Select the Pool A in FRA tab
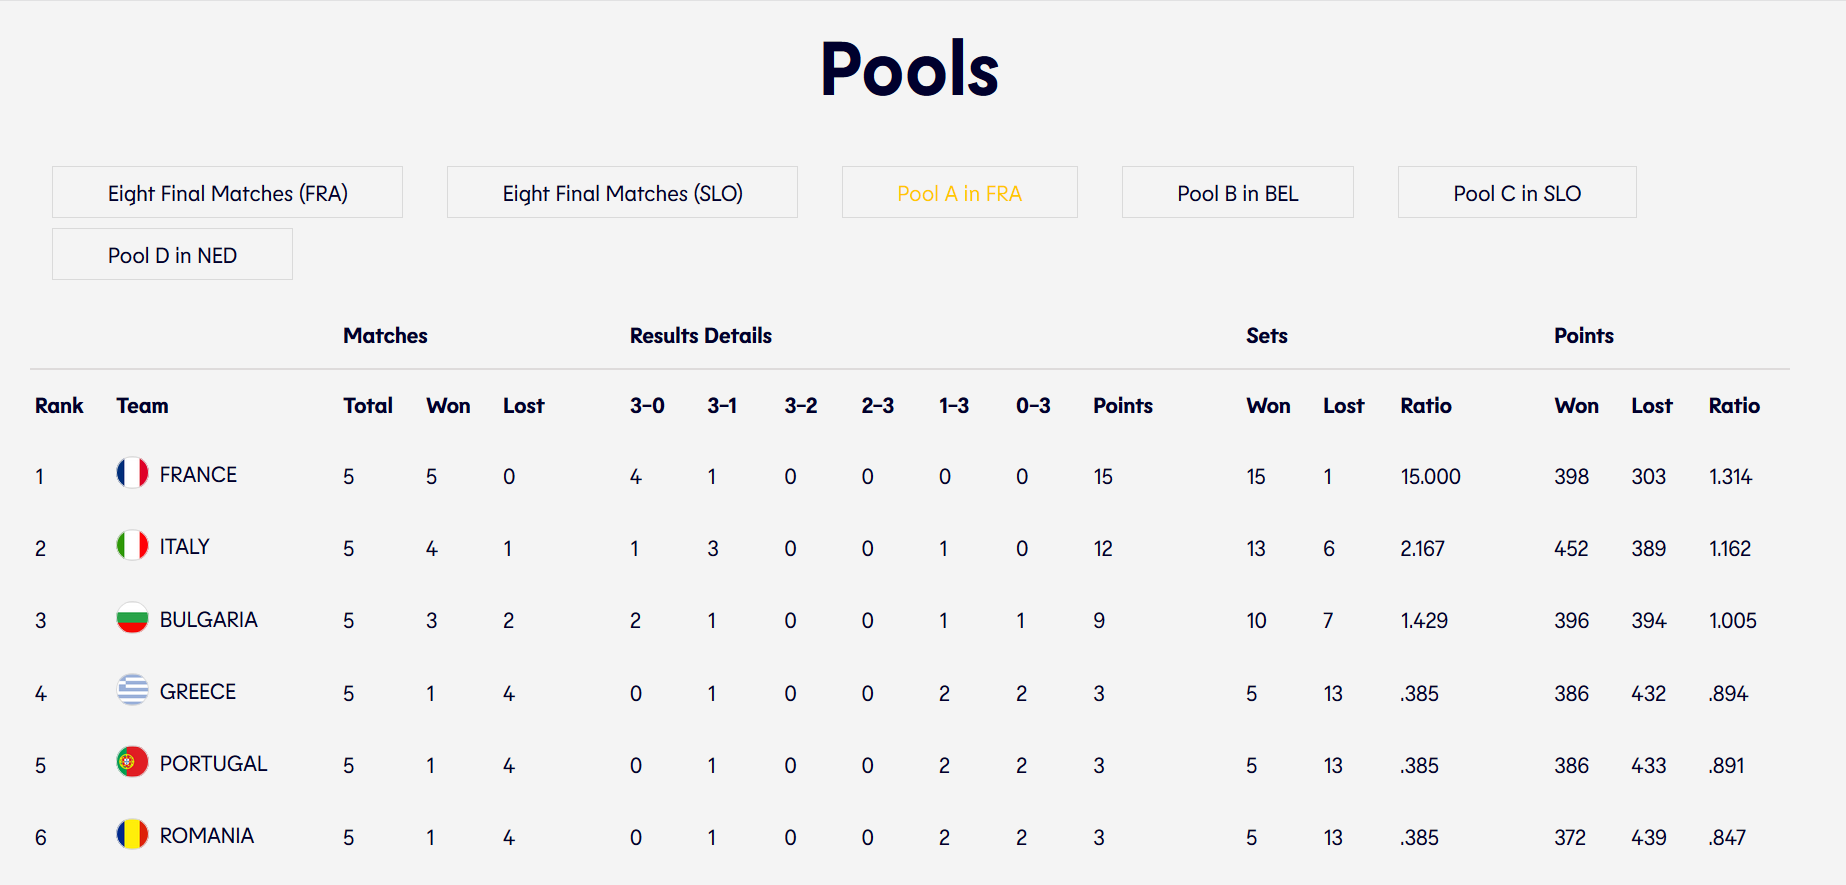Screen dimensions: 1846x885 [960, 192]
